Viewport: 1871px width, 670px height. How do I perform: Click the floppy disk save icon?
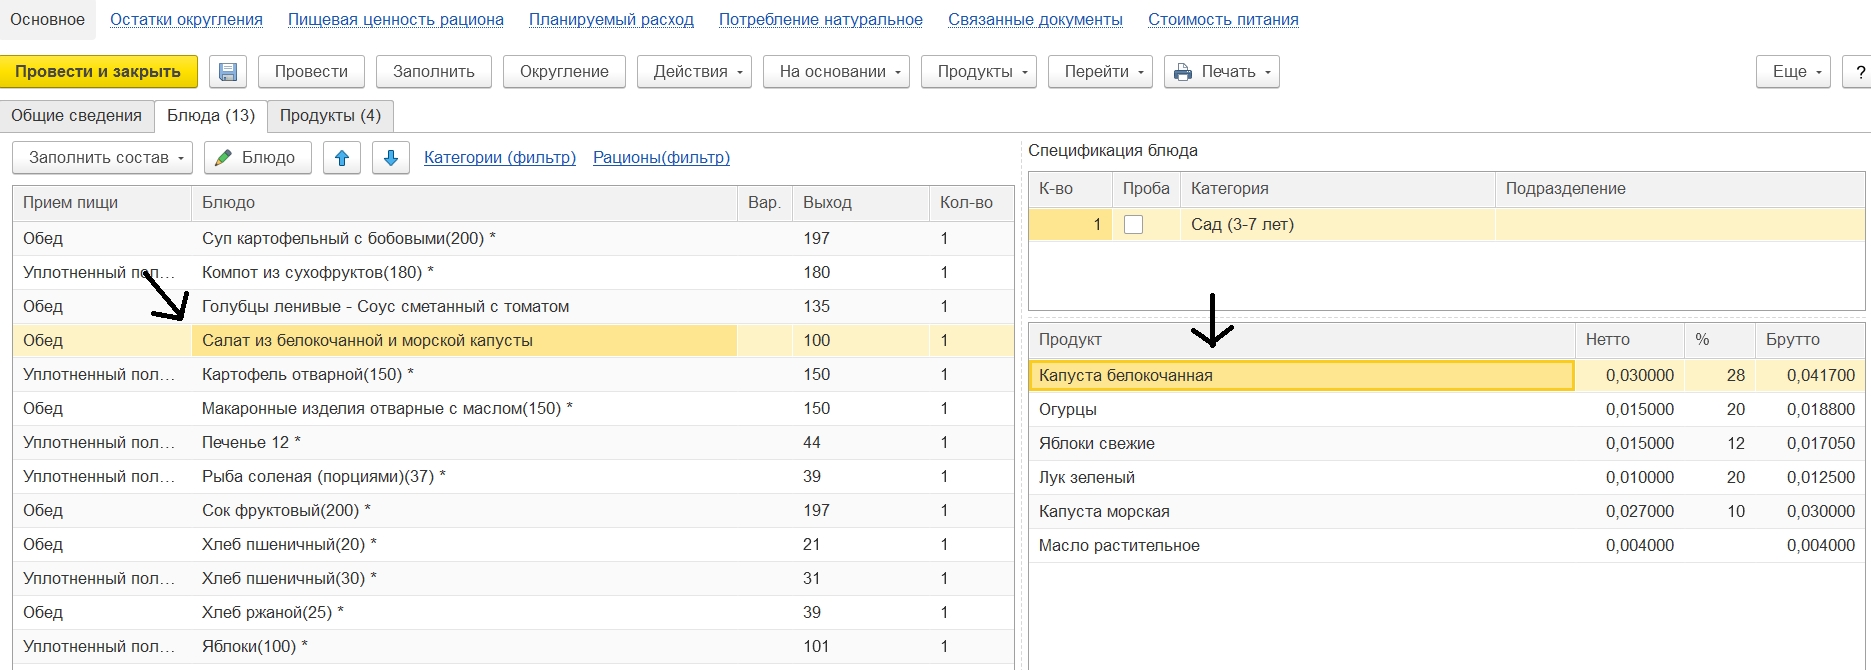pyautogui.click(x=228, y=72)
